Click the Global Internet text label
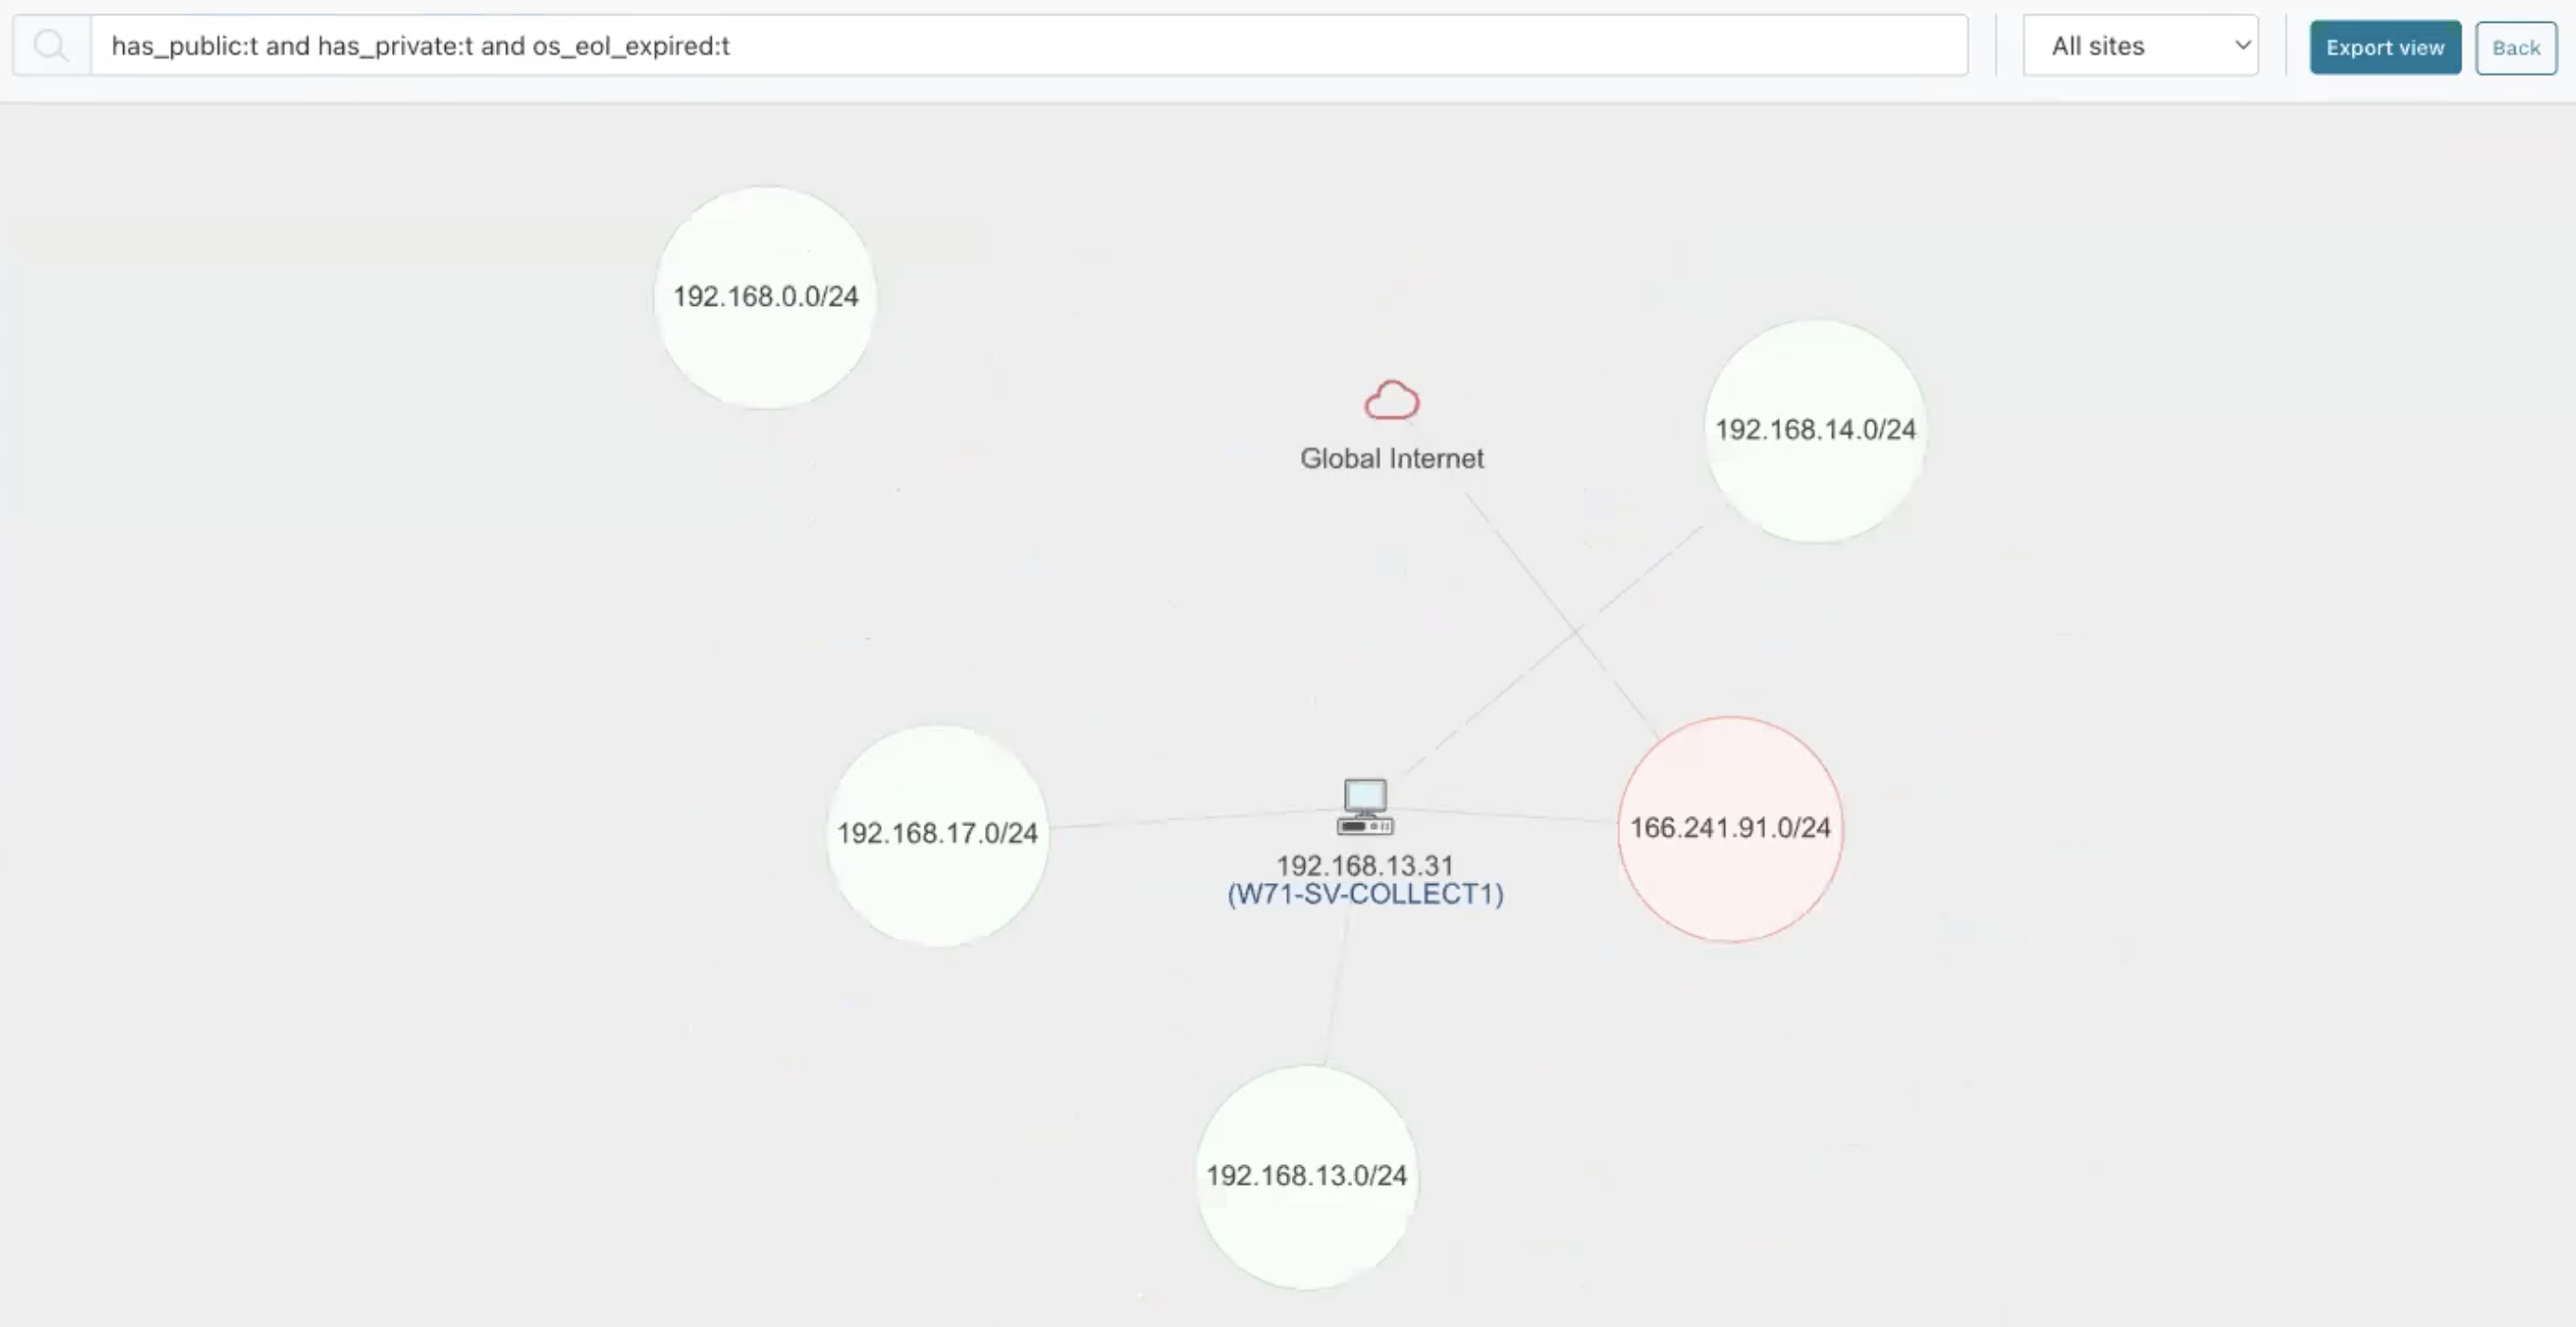Viewport: 2576px width, 1327px height. tap(1392, 458)
